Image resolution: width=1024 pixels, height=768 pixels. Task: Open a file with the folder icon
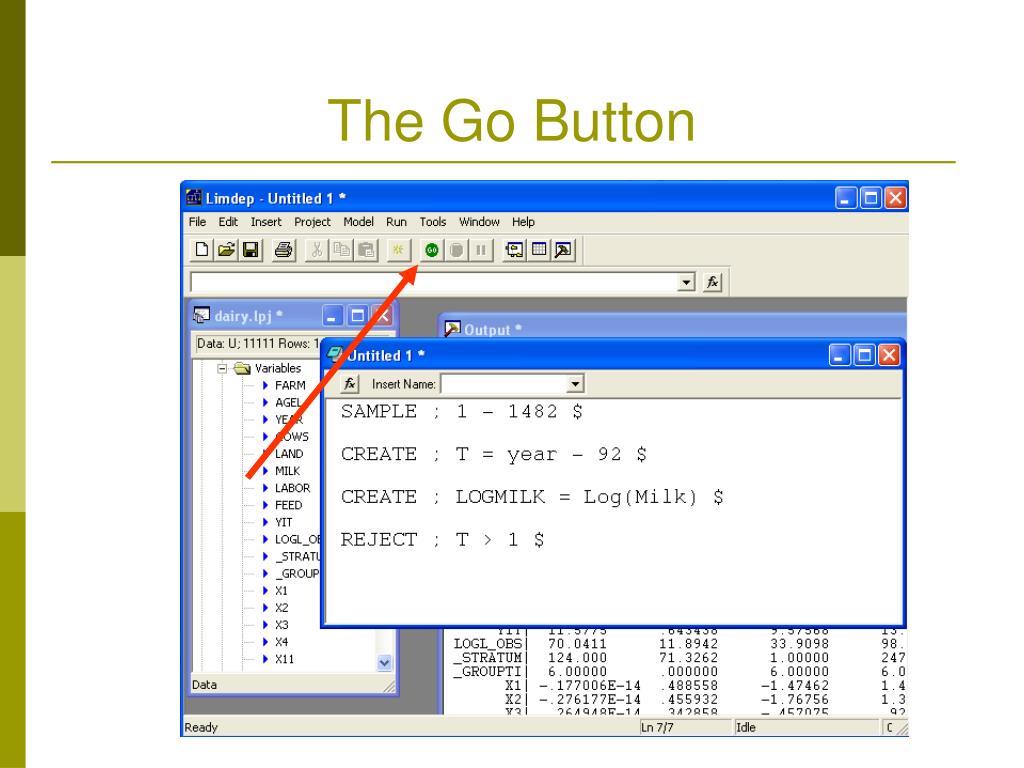click(227, 250)
